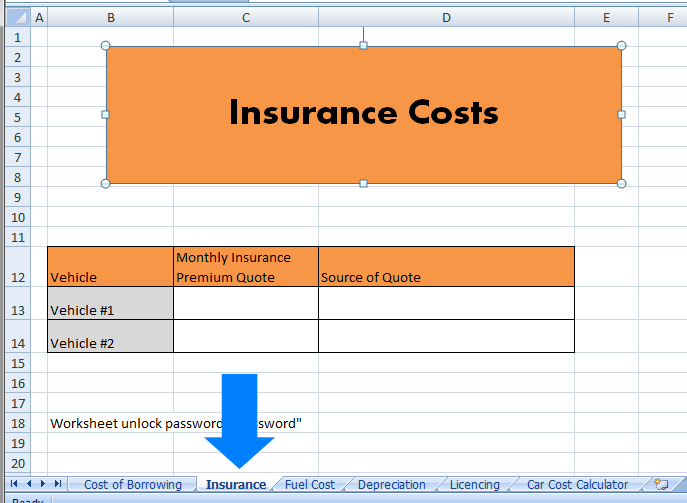Switch to the Licencing sheet tab
This screenshot has width=687, height=503.
tap(475, 485)
